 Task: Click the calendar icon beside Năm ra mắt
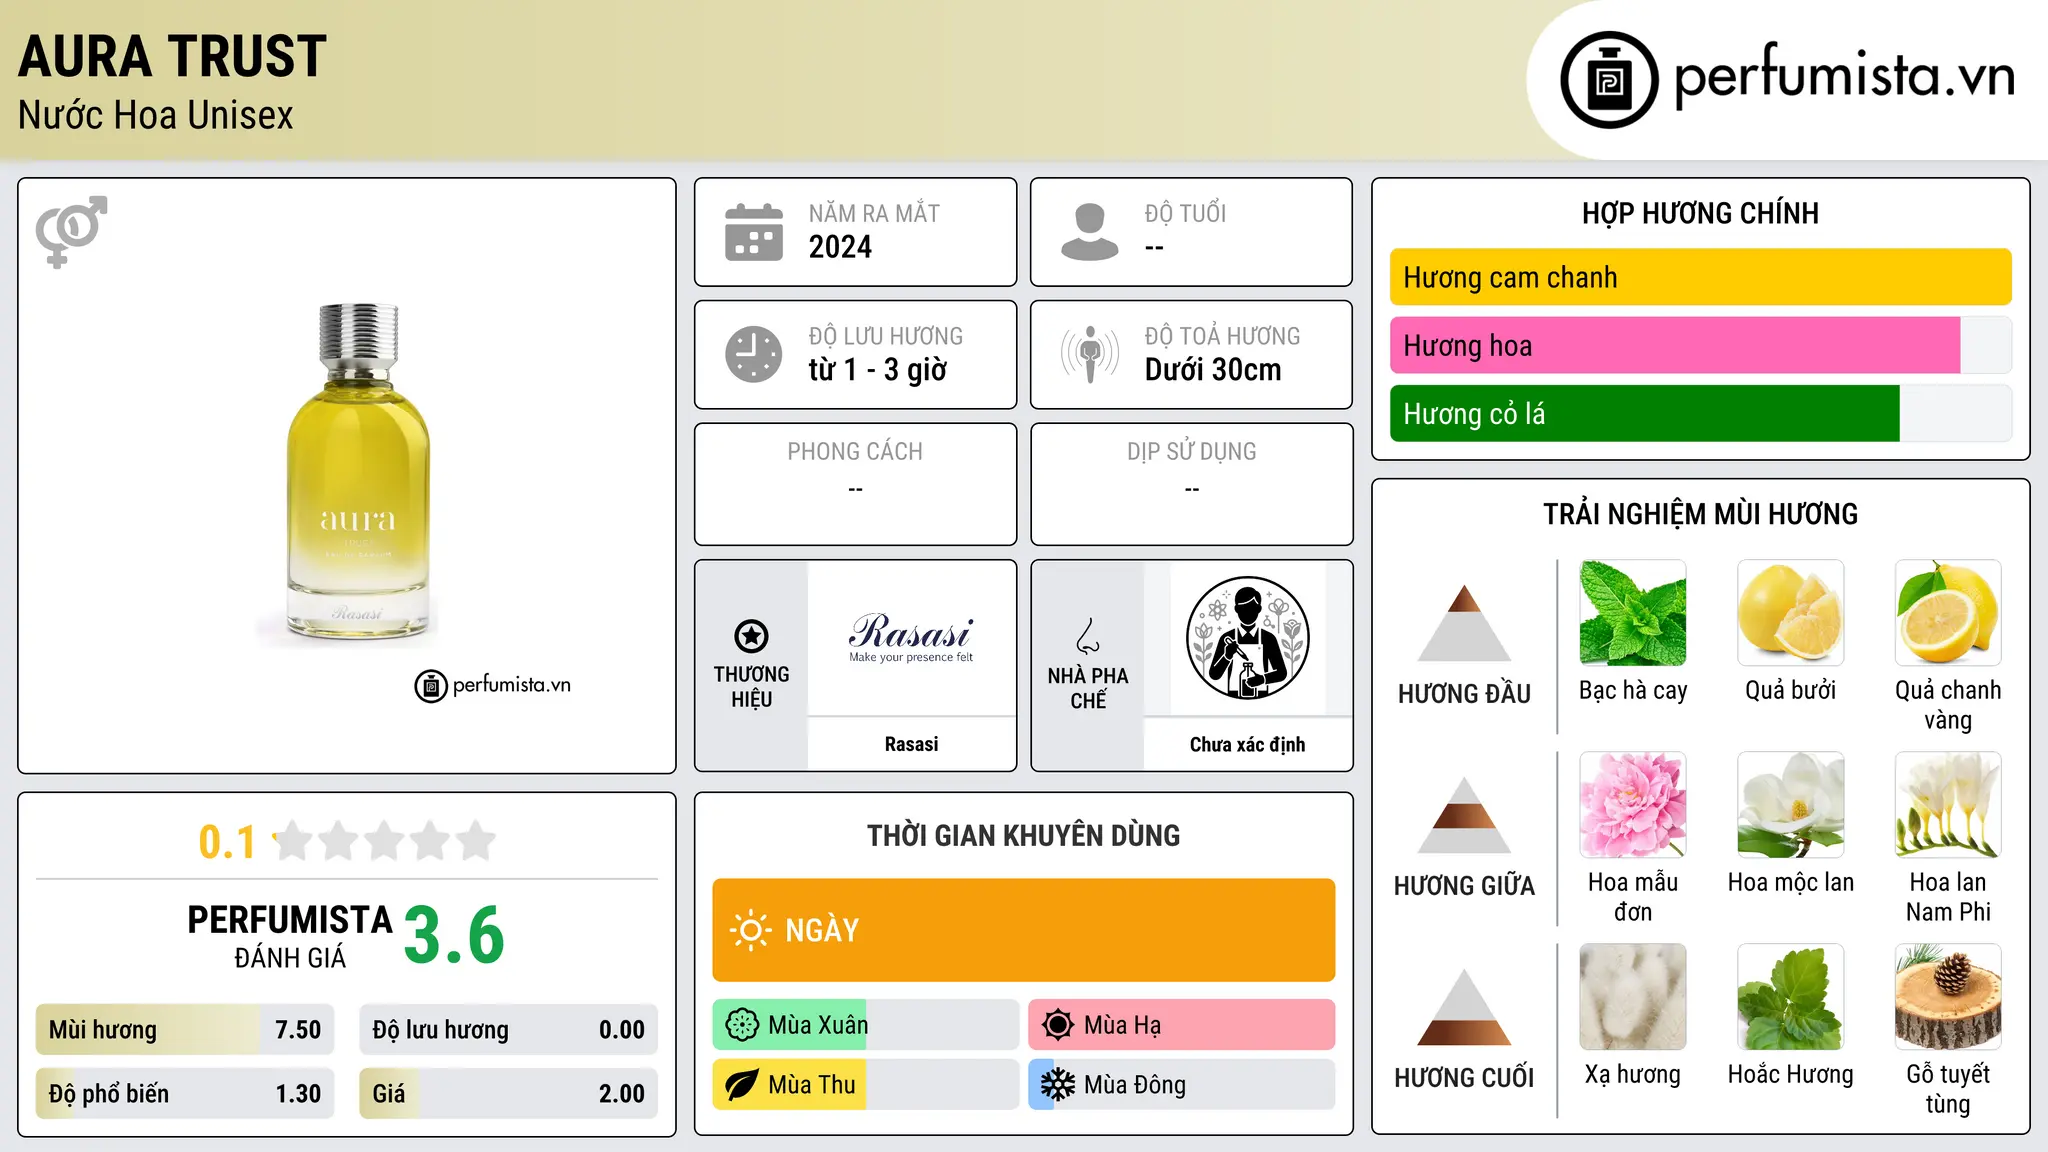(x=754, y=232)
